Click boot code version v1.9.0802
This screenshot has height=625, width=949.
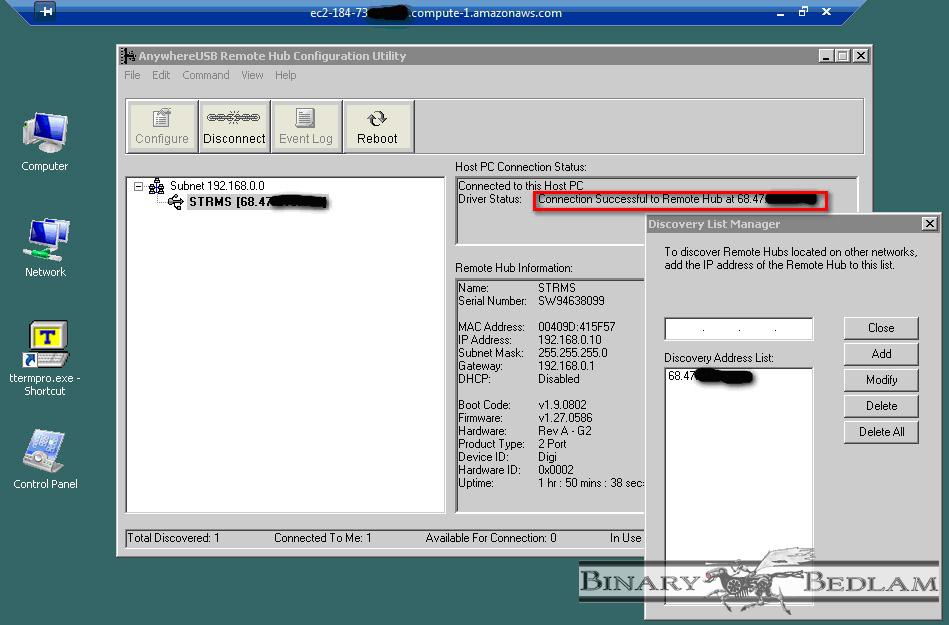[562, 405]
